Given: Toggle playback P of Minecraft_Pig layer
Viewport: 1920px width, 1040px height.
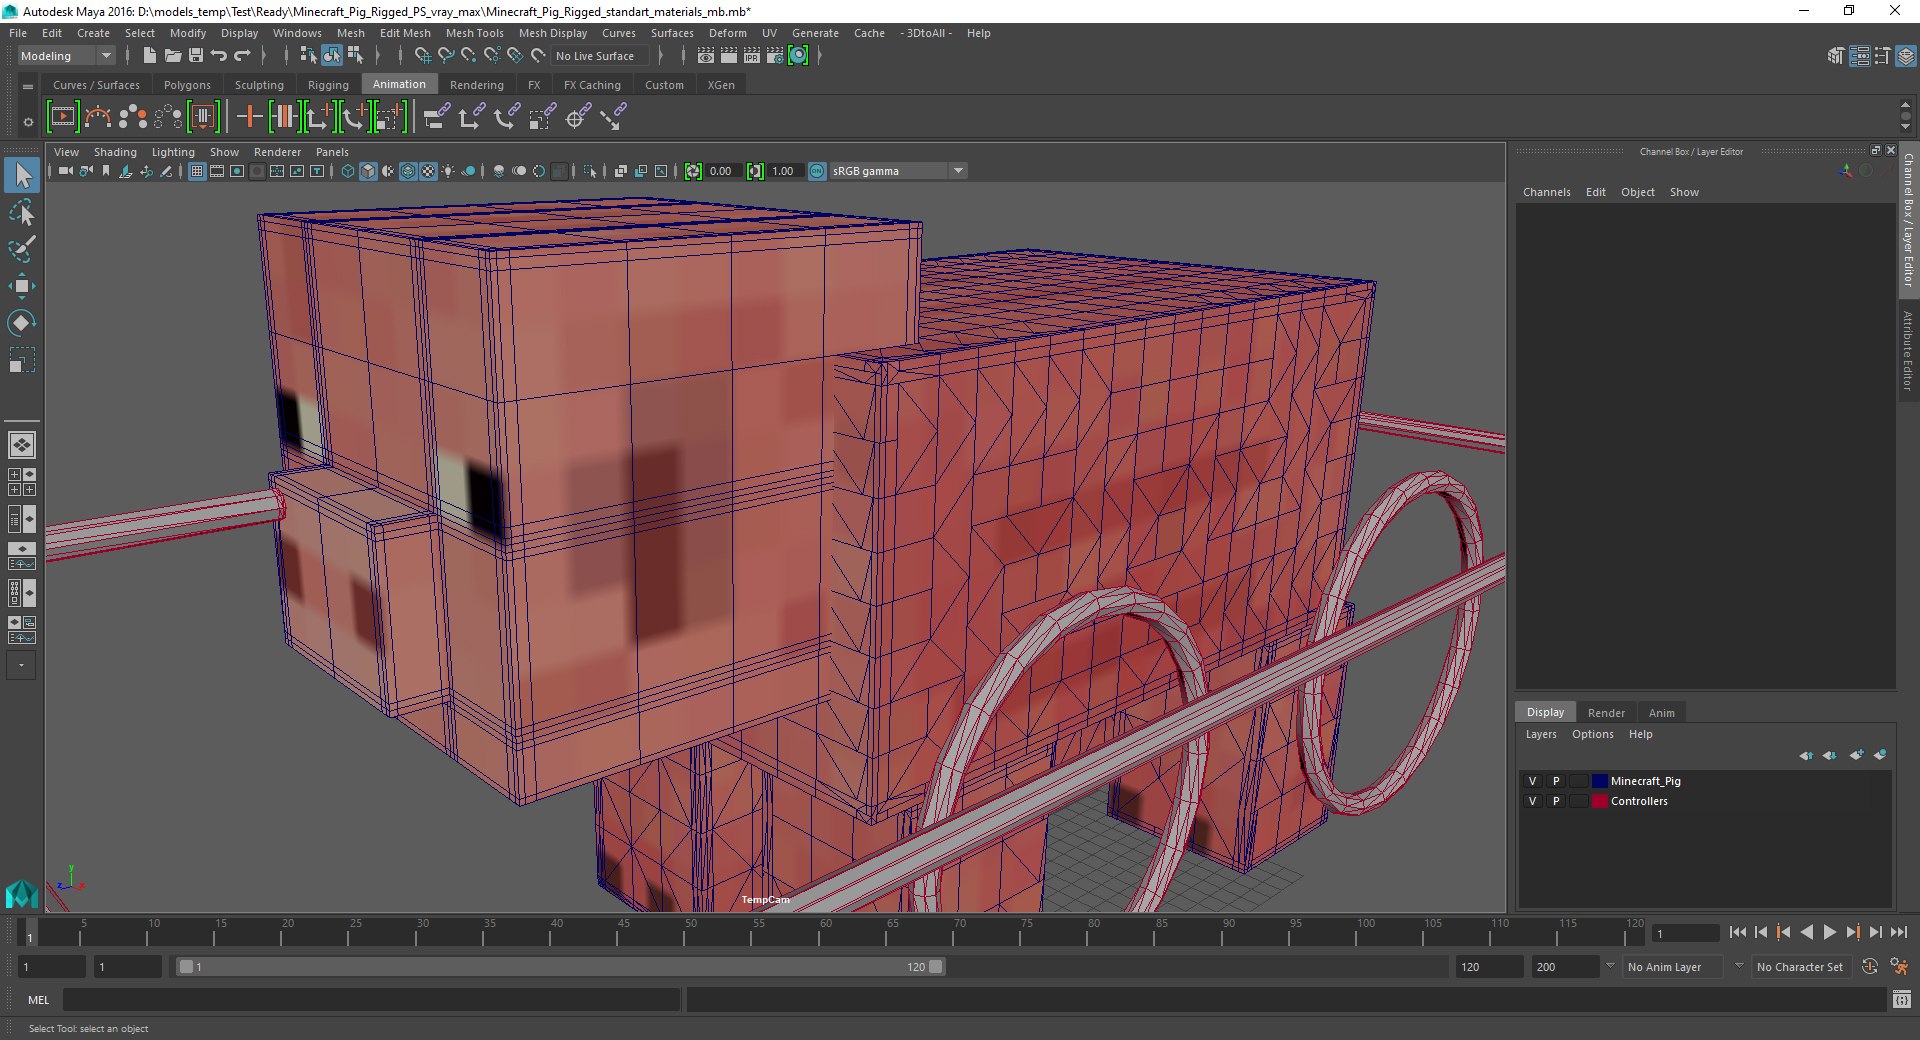Looking at the screenshot, I should [x=1556, y=781].
